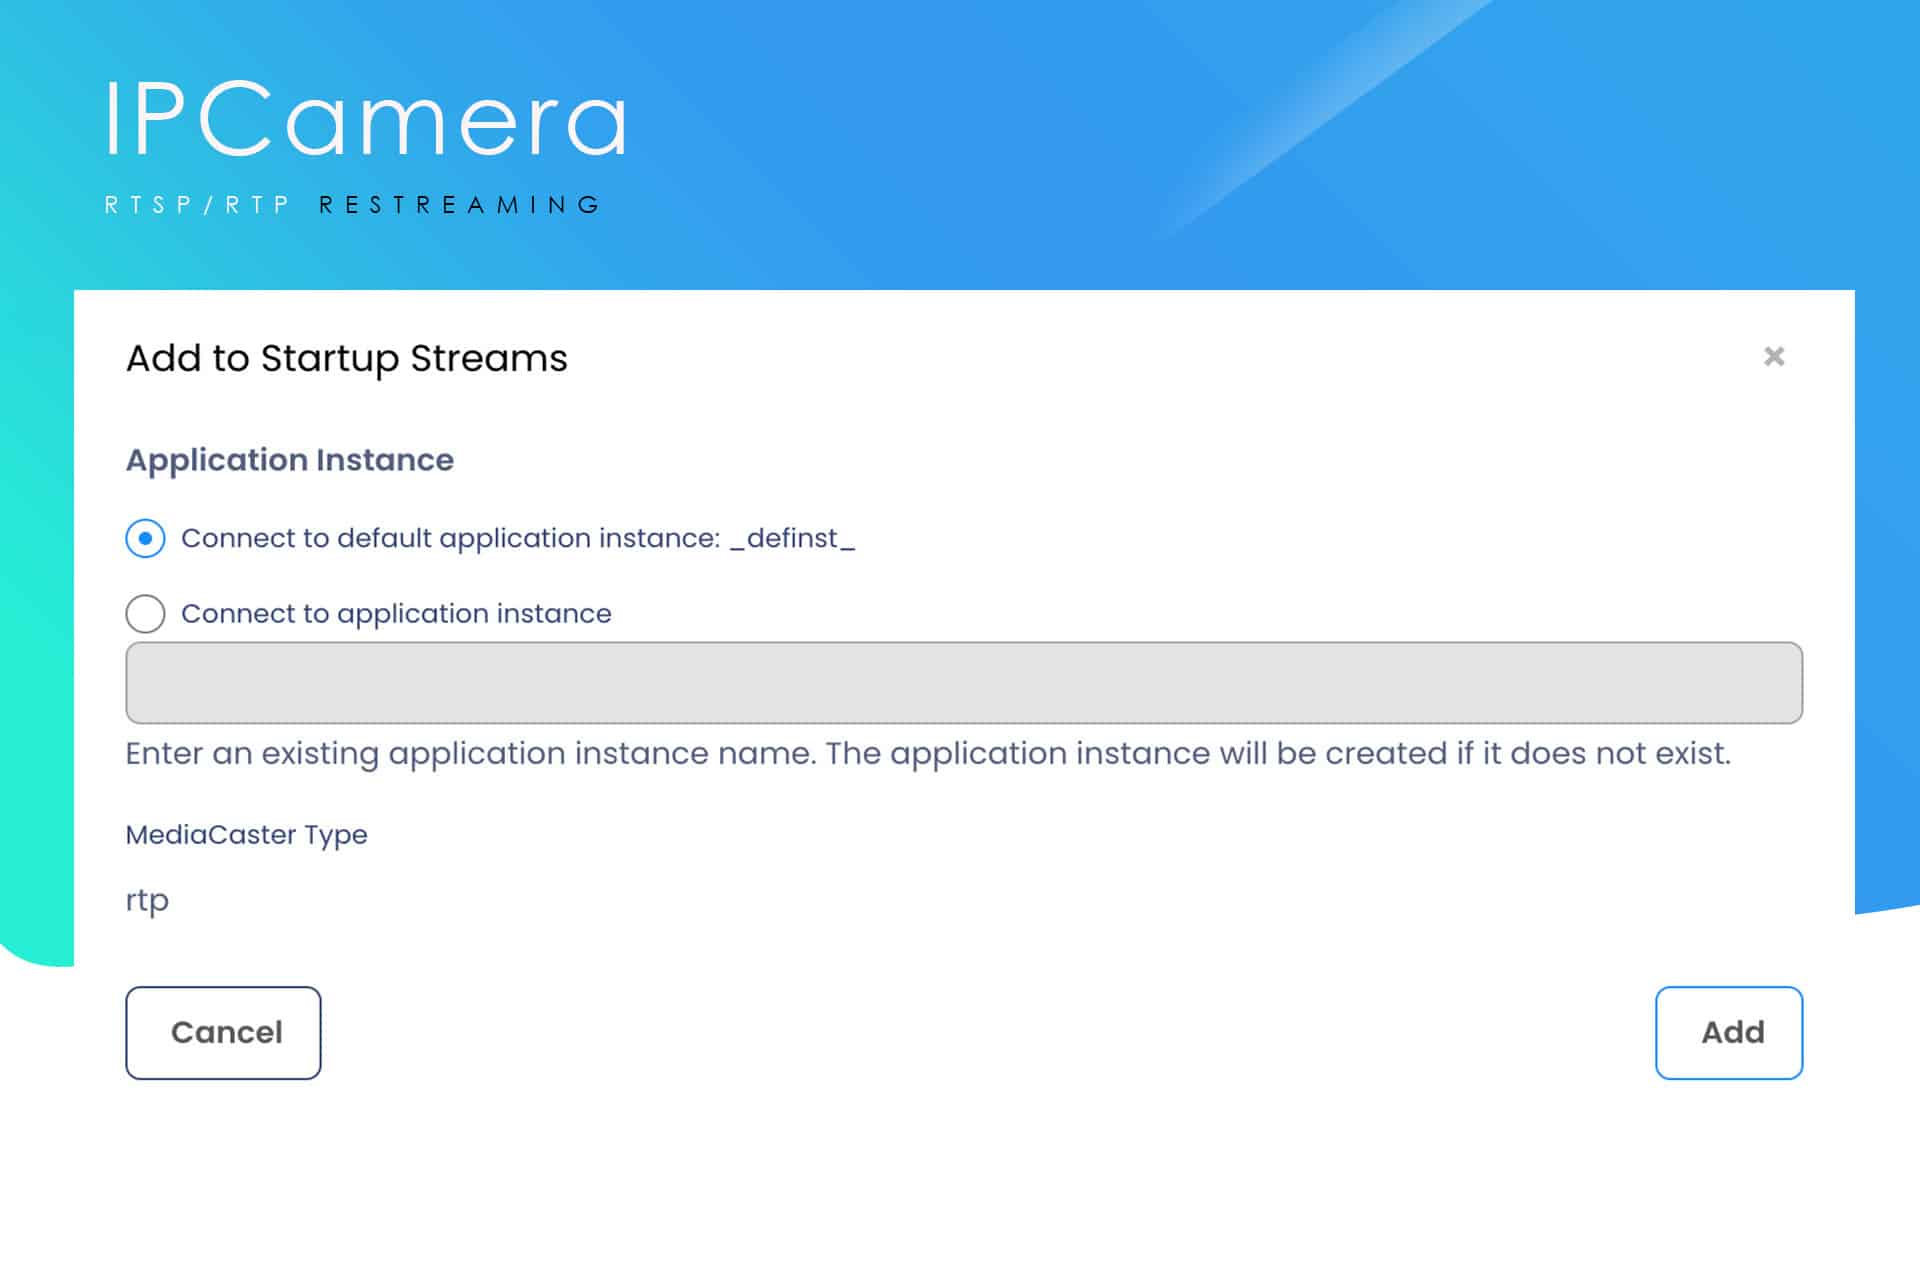Screen dimensions: 1920x1280
Task: Click the RTSP/RTP Restreaming subtitle
Action: point(352,205)
